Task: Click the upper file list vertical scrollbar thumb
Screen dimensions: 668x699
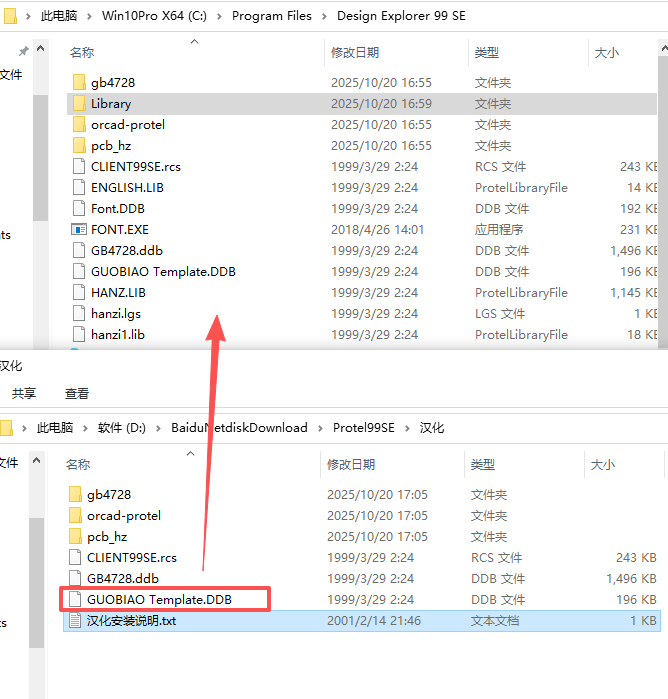Action: [663, 201]
